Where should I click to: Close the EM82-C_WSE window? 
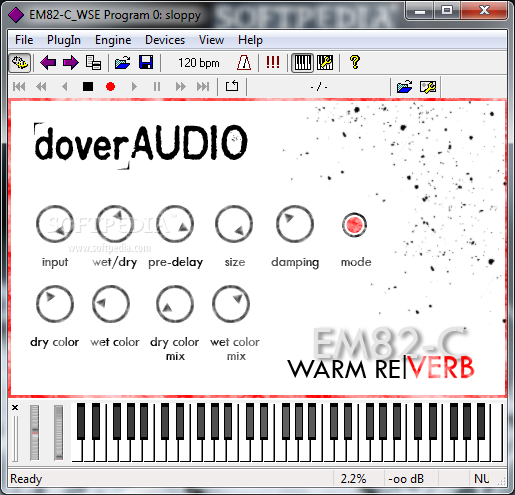(484, 11)
